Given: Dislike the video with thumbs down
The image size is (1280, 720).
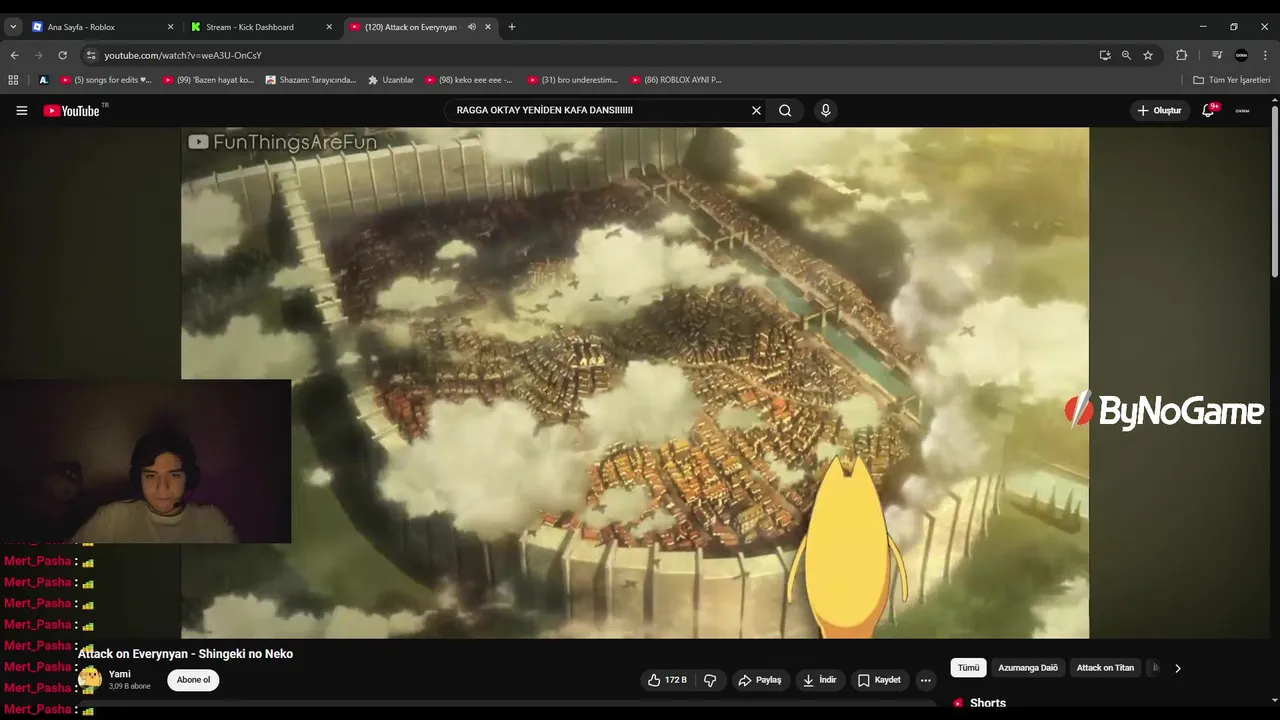Looking at the screenshot, I should (710, 680).
